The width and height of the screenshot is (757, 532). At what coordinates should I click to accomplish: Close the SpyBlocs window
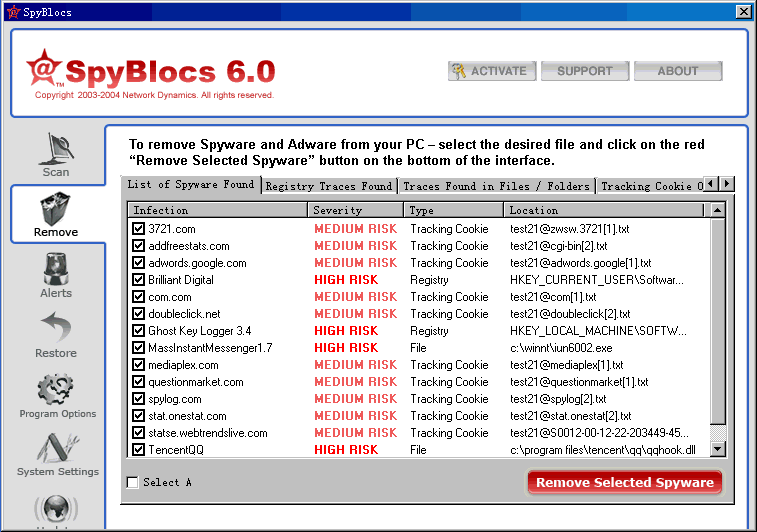point(743,12)
